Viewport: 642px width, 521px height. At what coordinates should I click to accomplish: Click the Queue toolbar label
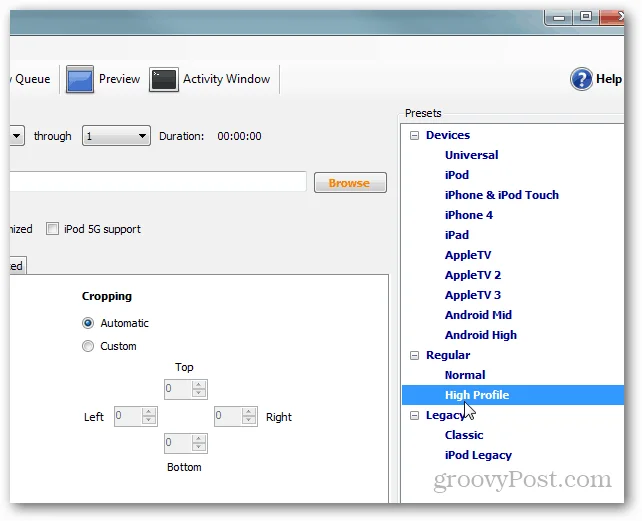[x=32, y=79]
